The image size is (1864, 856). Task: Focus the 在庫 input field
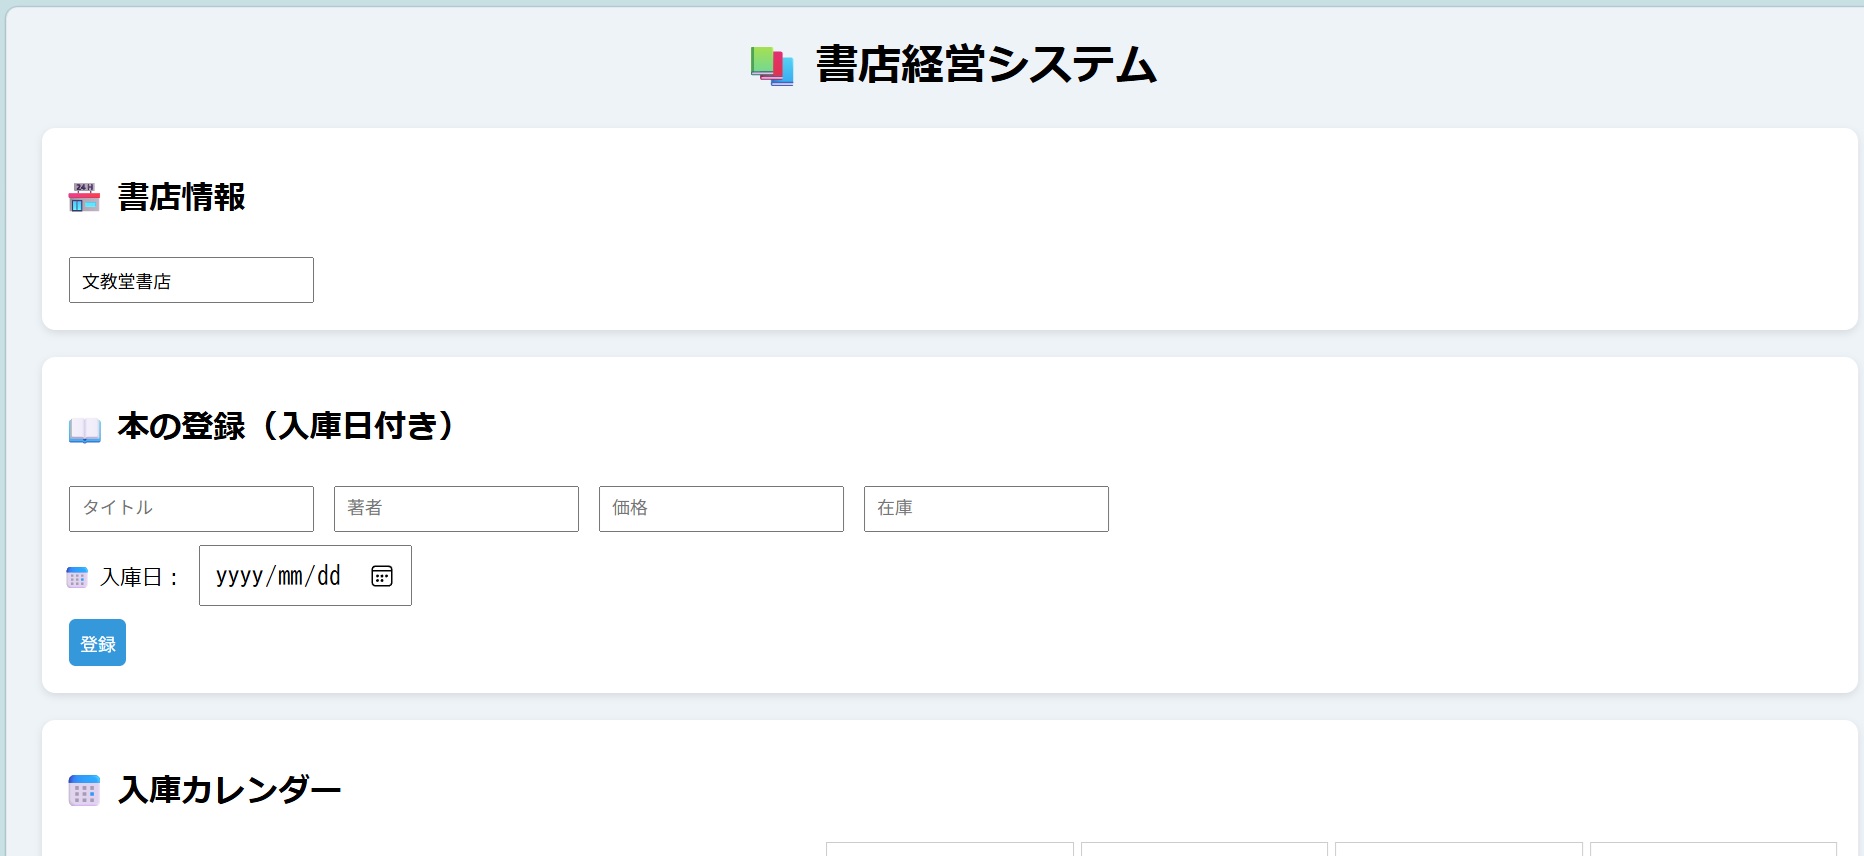986,509
